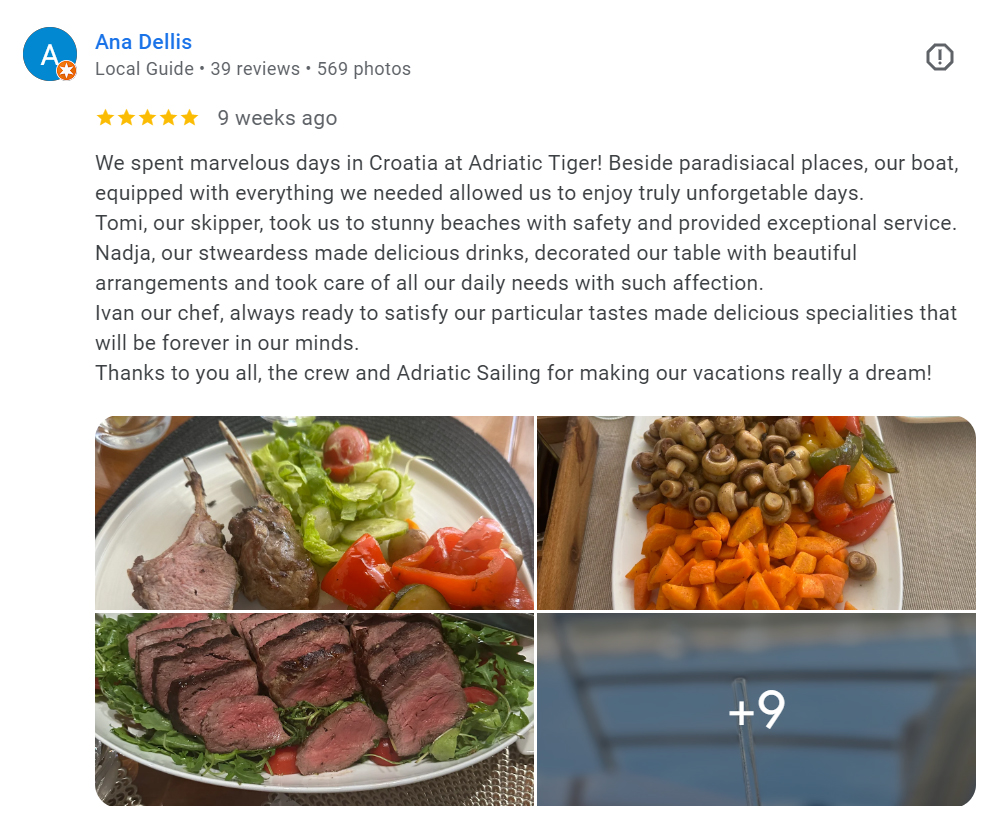The width and height of the screenshot is (1008, 825).
Task: Click the 'Tomi, our skipper' sentence
Action: click(x=526, y=223)
